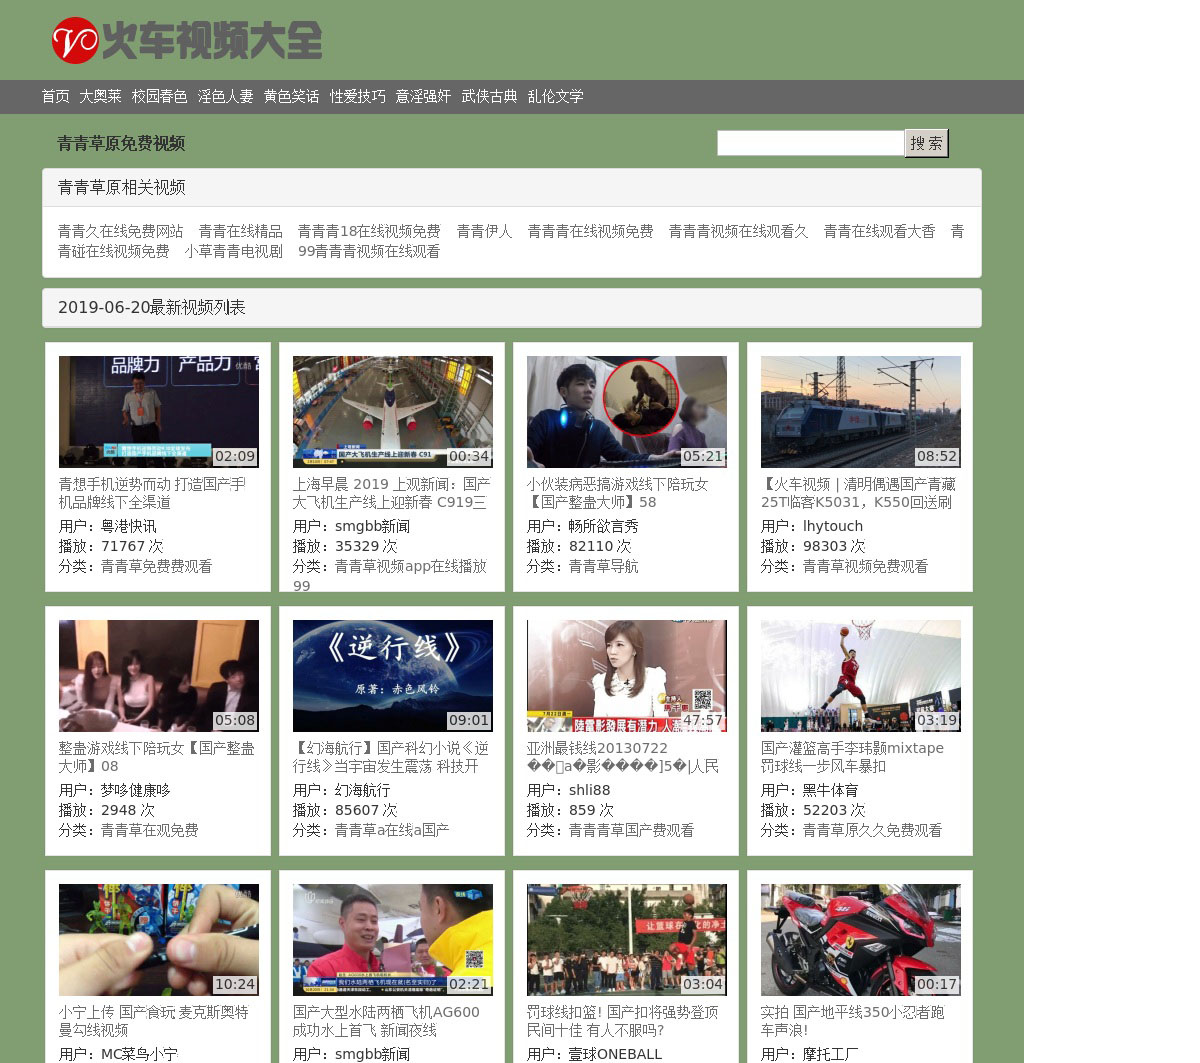The width and height of the screenshot is (1200, 1063).
Task: Open the toy in hands video thumbnail
Action: coord(158,939)
